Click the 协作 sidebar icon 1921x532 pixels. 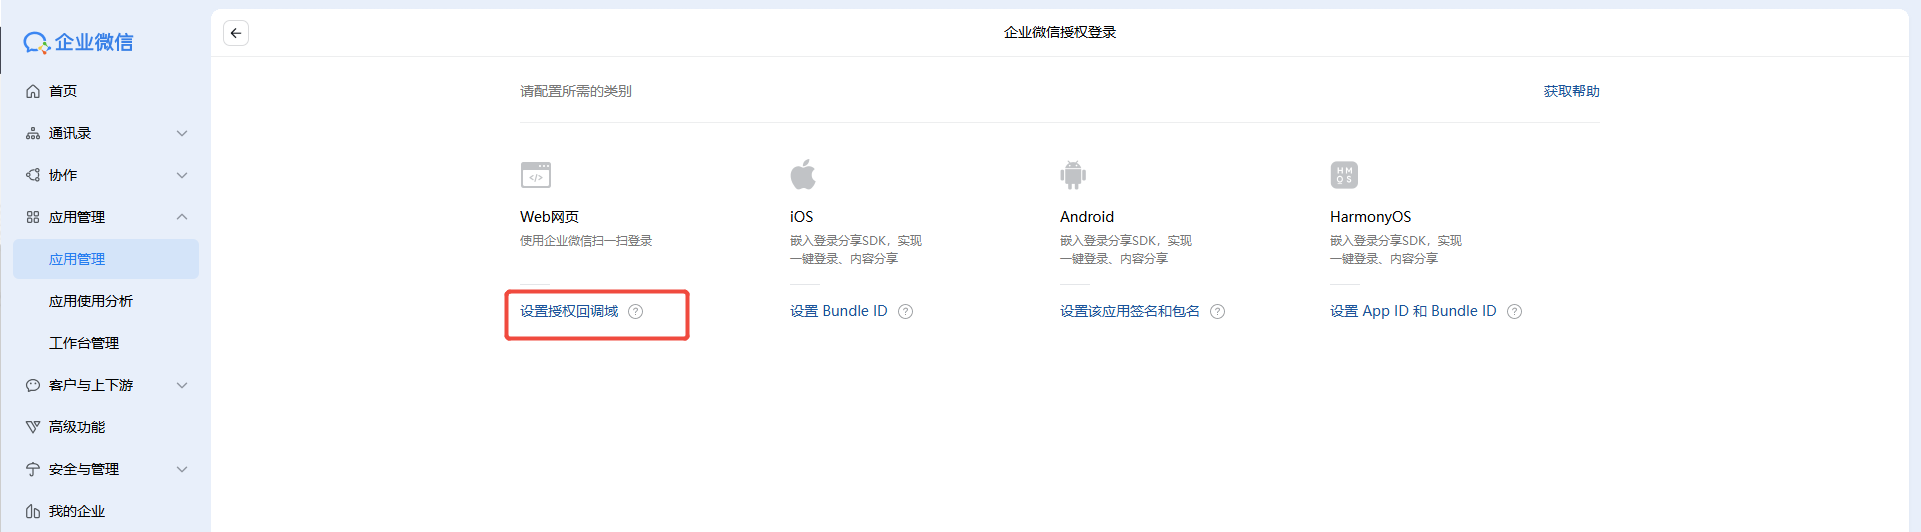[33, 175]
